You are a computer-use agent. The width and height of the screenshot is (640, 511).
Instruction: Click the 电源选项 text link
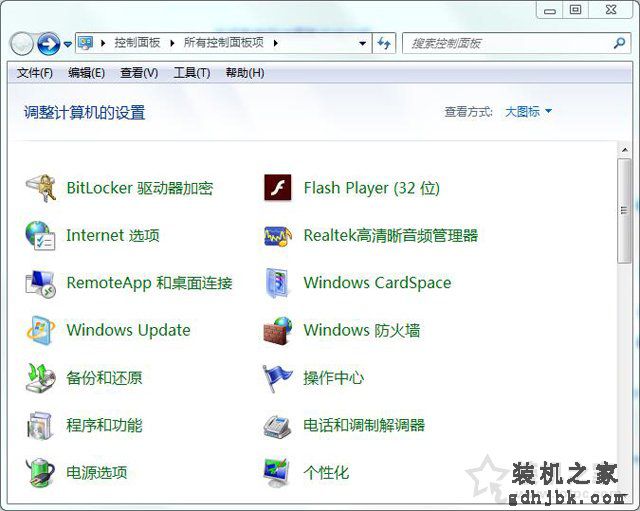pyautogui.click(x=97, y=472)
